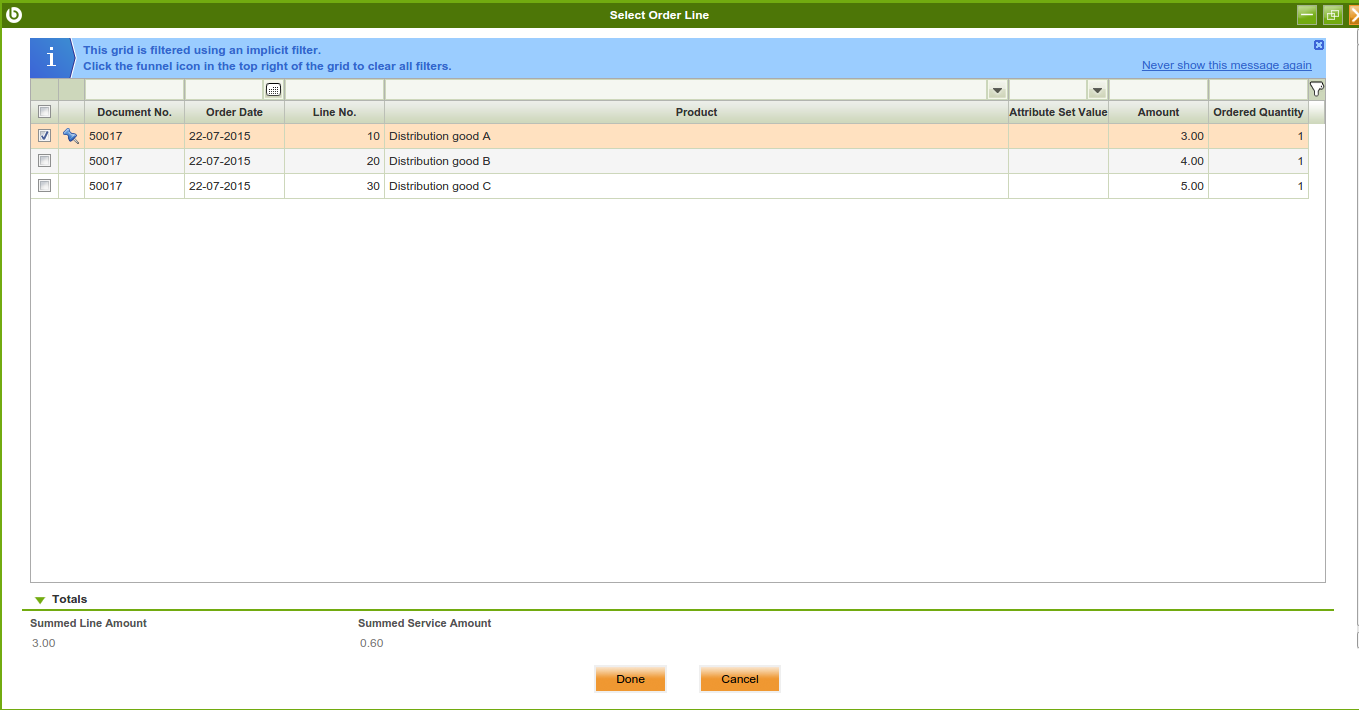Click the Openbravo logo in the title bar

(x=14, y=14)
